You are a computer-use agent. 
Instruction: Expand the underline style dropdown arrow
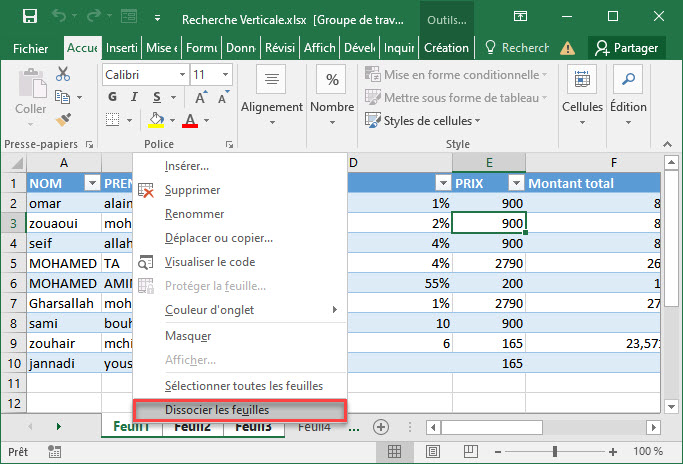tap(173, 97)
